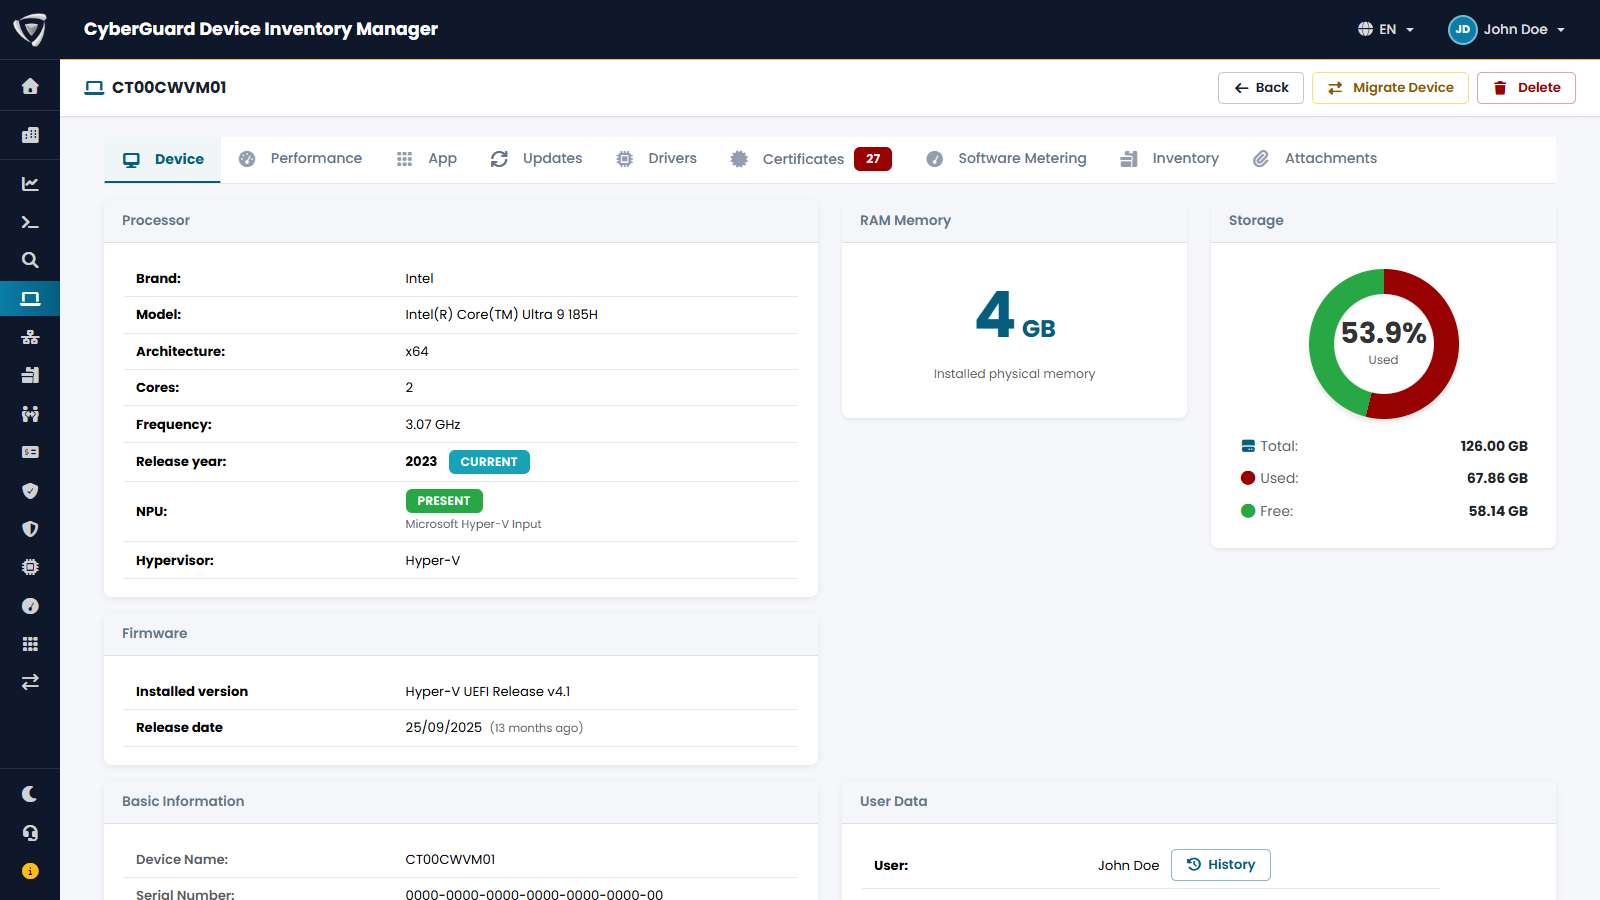Open the John Doe user menu
This screenshot has width=1600, height=900.
(1507, 29)
